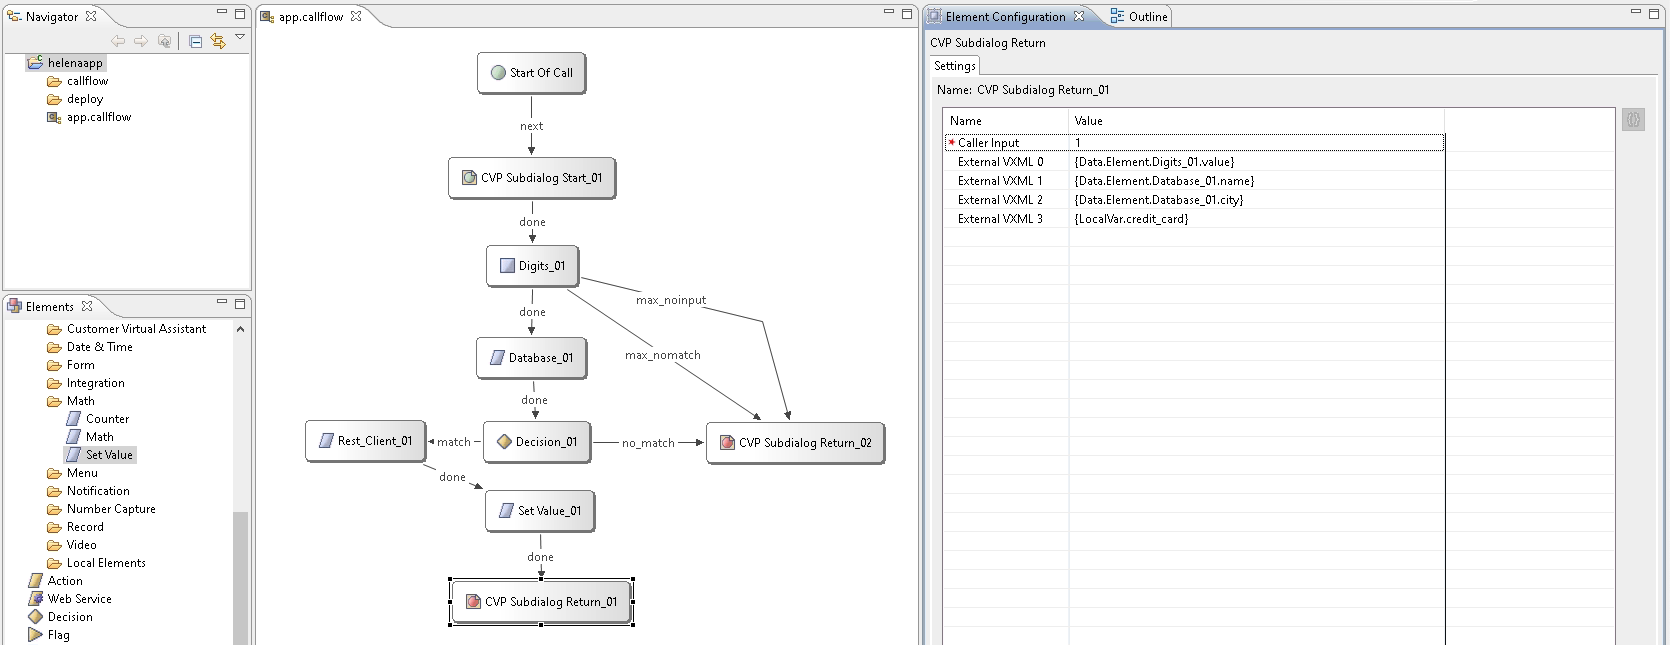Image resolution: width=1670 pixels, height=645 pixels.
Task: Select the Start Of Call node
Action: pyautogui.click(x=532, y=73)
